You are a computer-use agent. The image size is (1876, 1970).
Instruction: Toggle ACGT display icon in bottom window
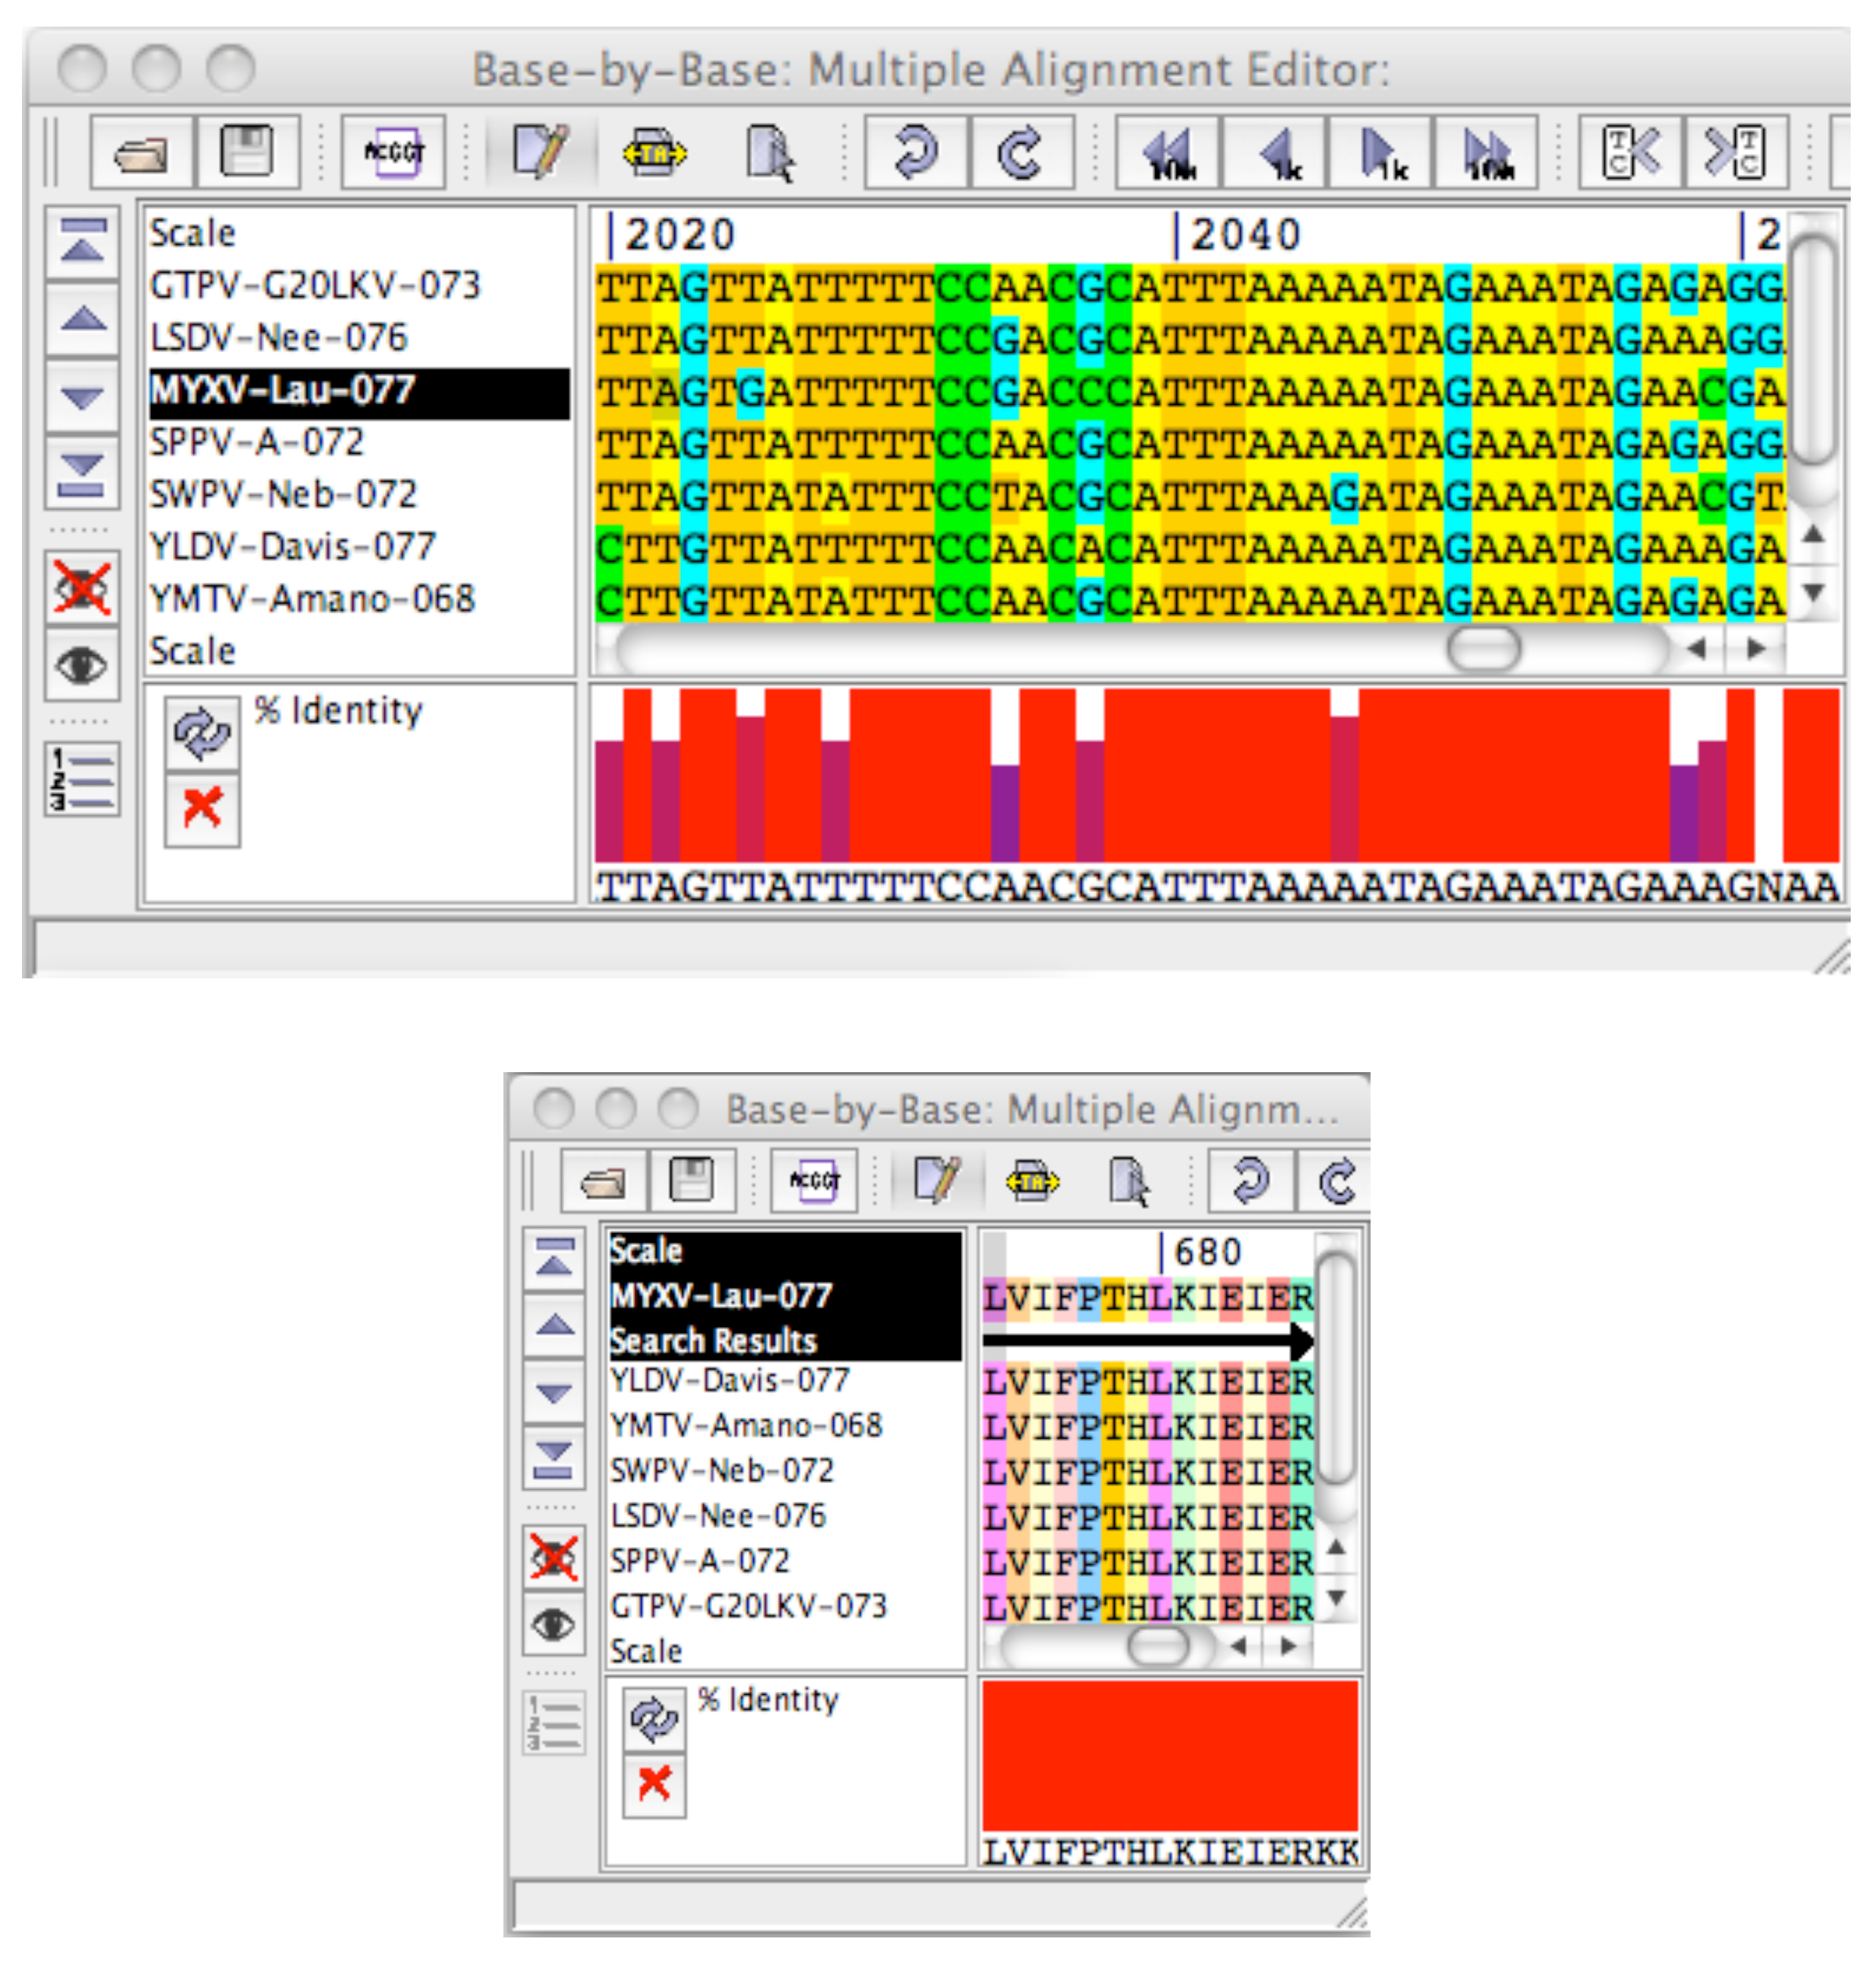coord(815,1181)
